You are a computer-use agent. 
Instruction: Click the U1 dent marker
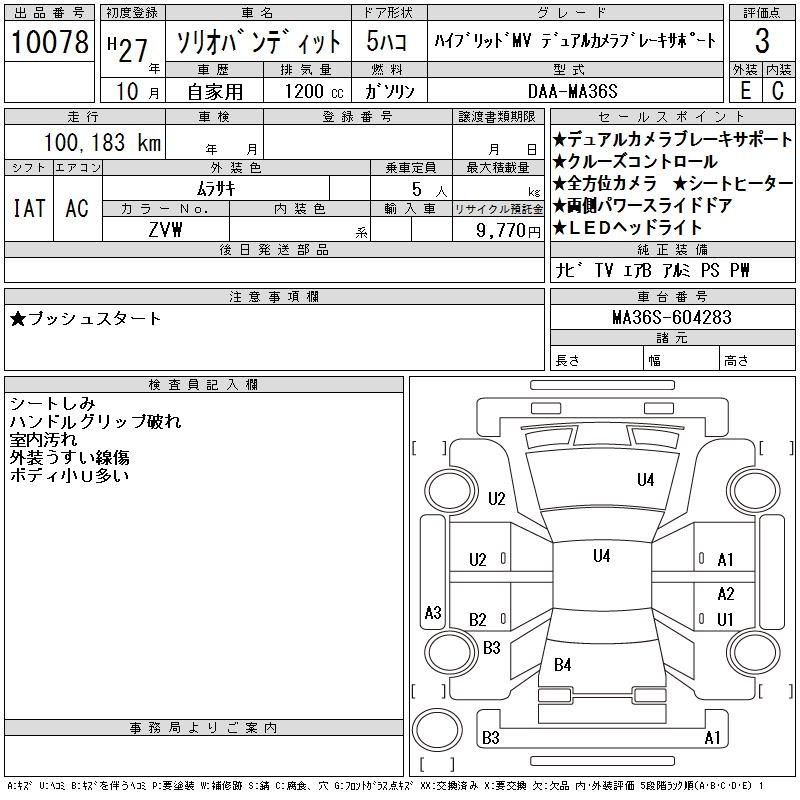726,619
